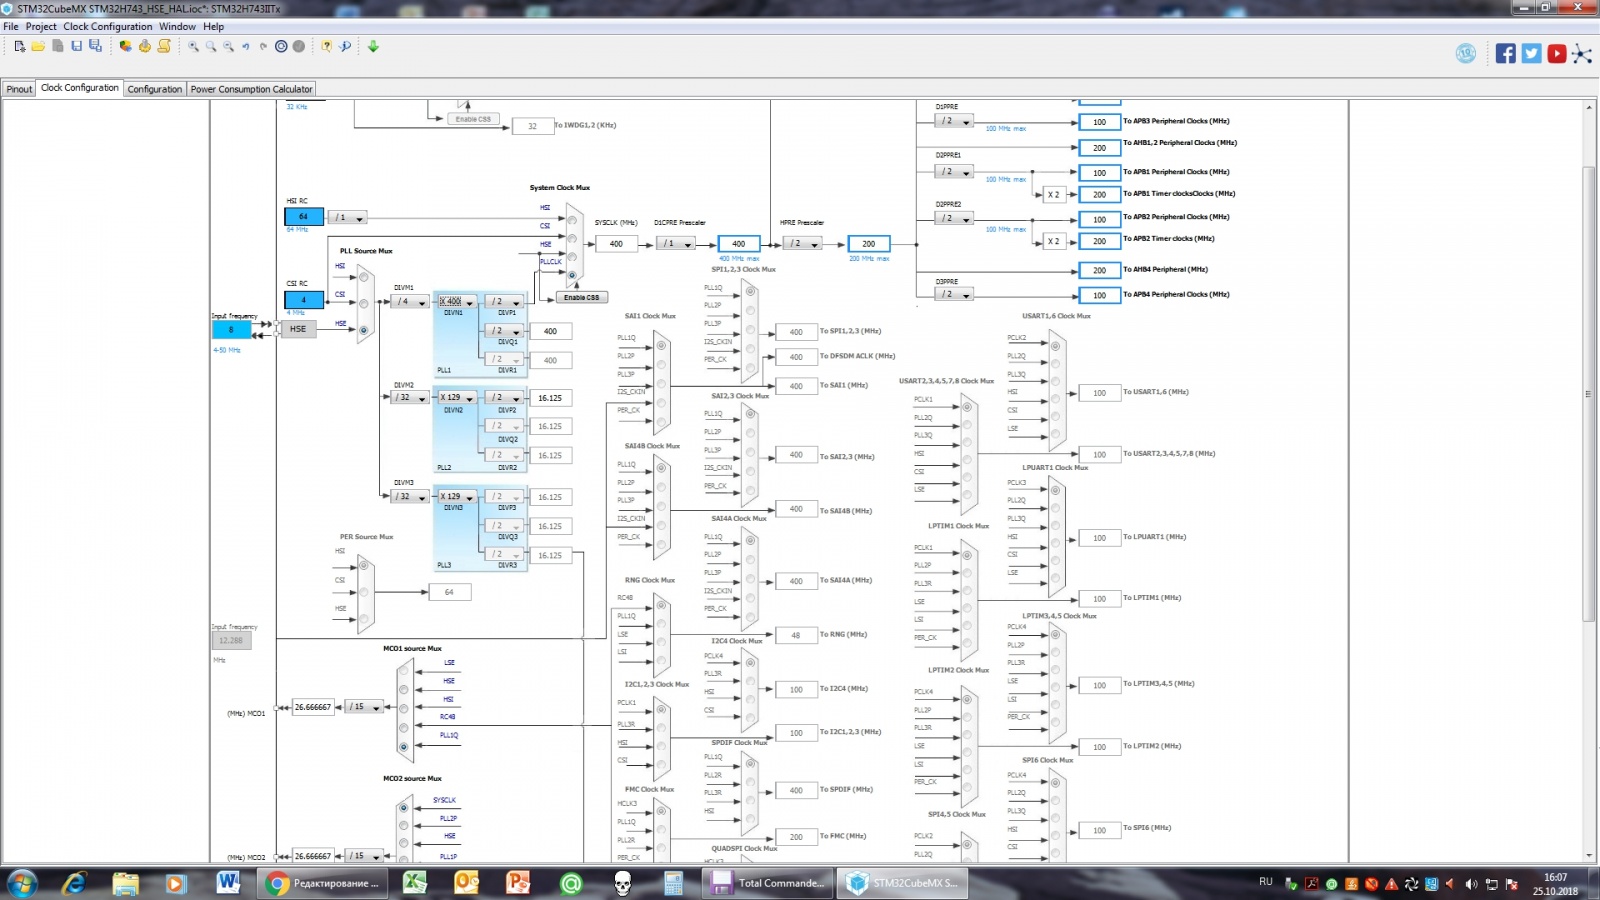Image resolution: width=1600 pixels, height=900 pixels.
Task: Select CSI in the System Clock Mux
Action: (572, 239)
